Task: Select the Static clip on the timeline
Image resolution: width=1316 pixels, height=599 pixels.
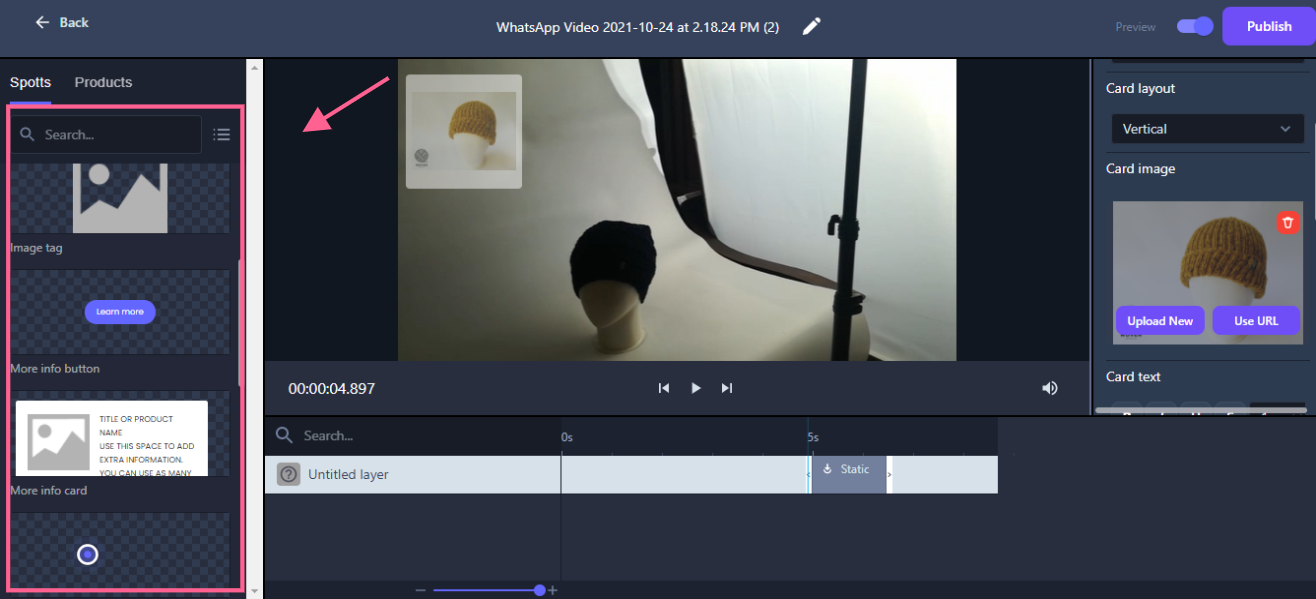Action: coord(848,474)
